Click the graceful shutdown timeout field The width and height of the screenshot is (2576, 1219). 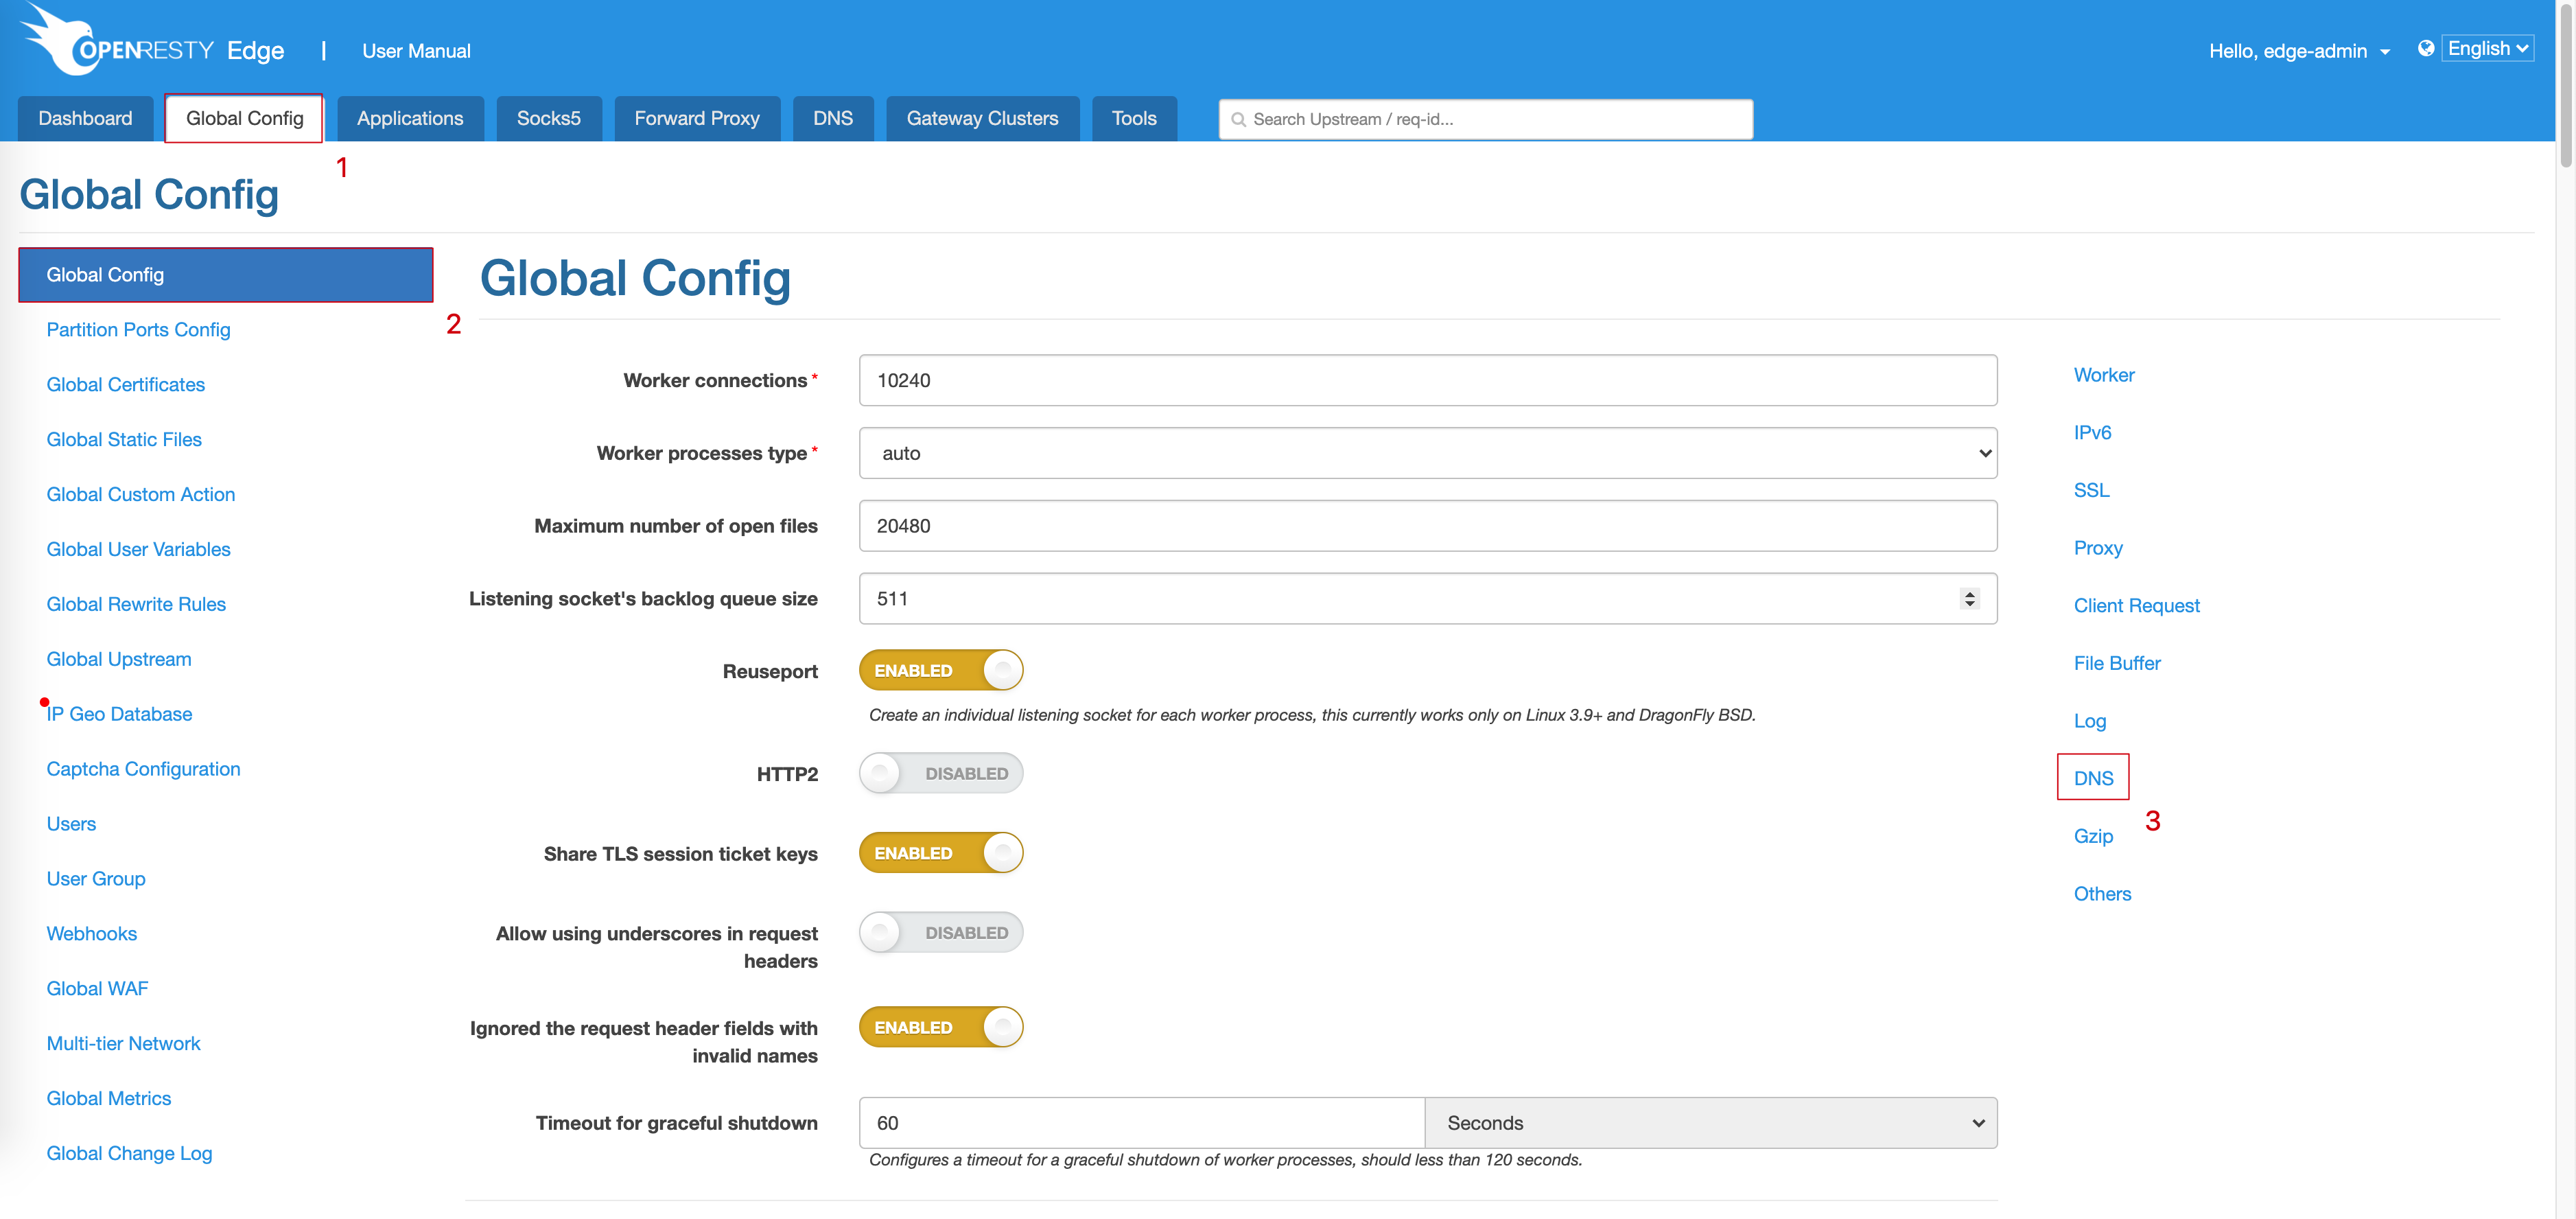[1141, 1123]
